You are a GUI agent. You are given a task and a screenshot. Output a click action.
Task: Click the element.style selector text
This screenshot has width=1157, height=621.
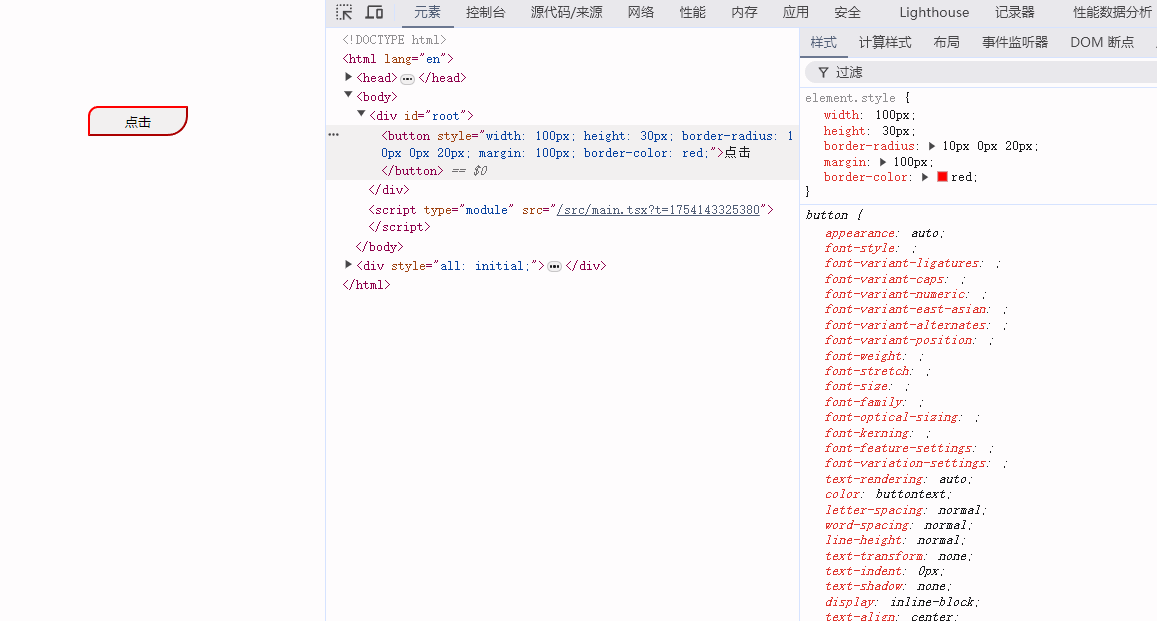pyautogui.click(x=850, y=98)
